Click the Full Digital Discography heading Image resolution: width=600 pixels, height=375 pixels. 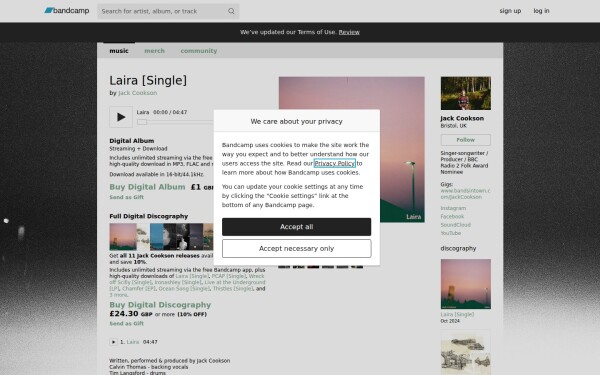tap(148, 216)
